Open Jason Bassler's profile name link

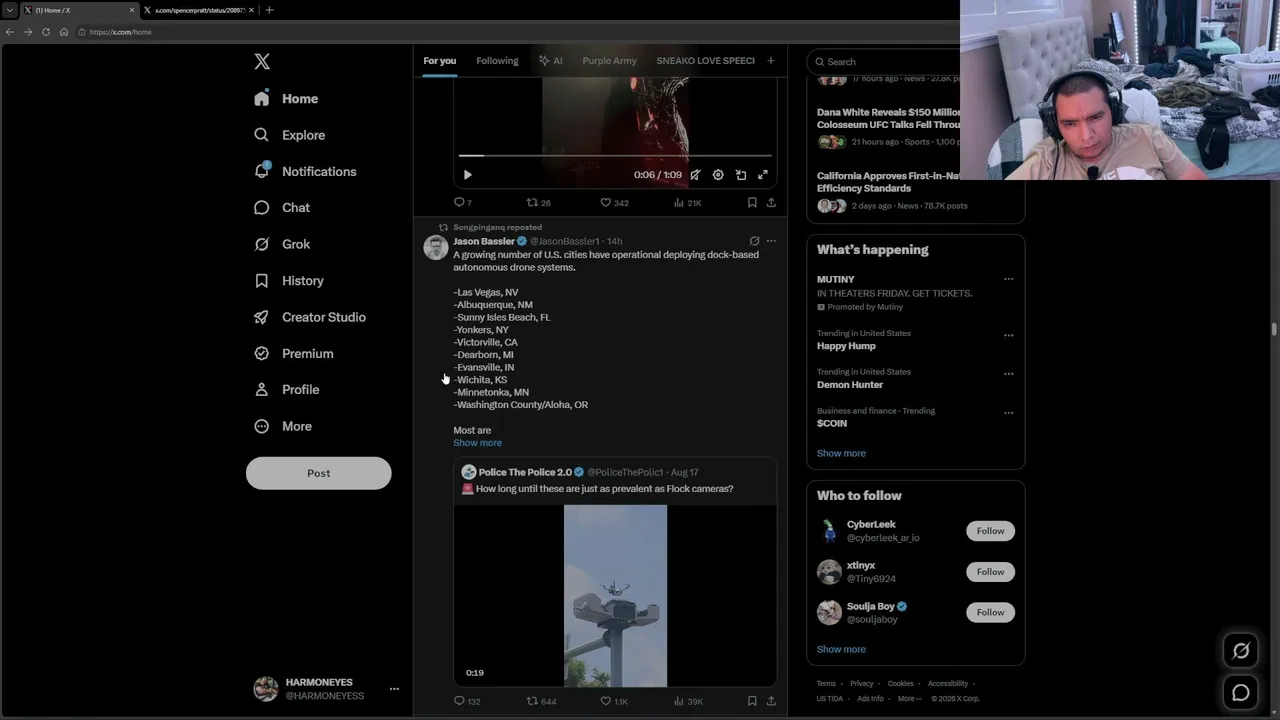(x=484, y=241)
